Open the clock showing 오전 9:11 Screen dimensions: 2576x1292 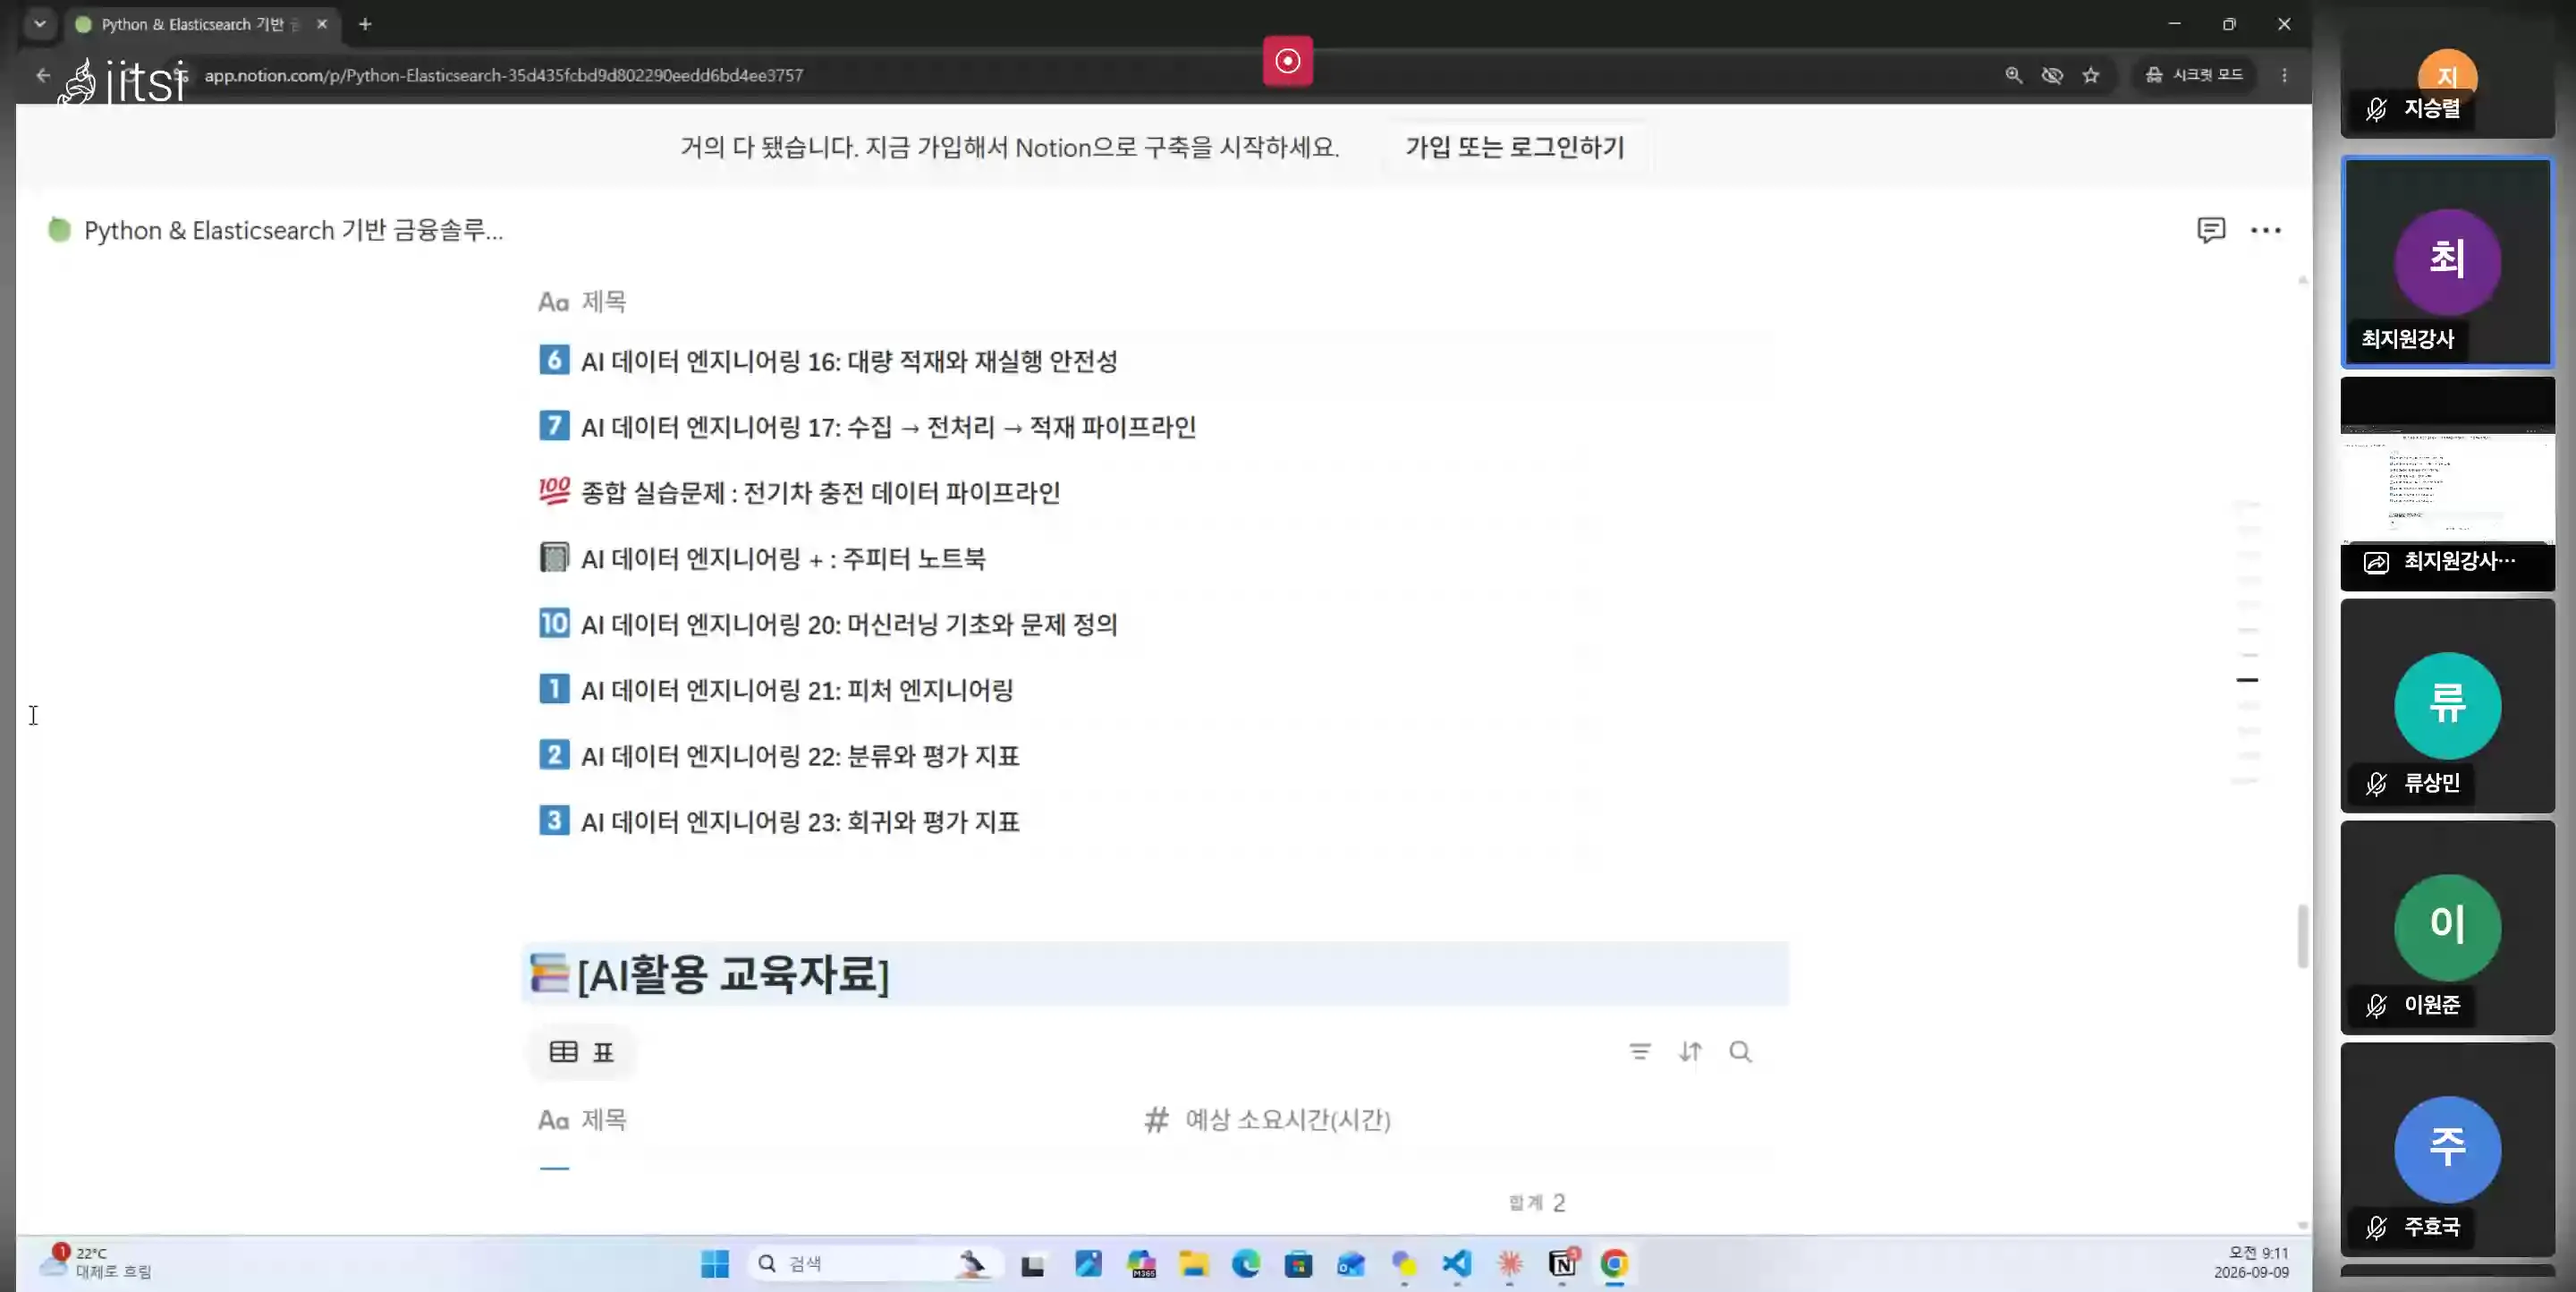(2251, 1262)
